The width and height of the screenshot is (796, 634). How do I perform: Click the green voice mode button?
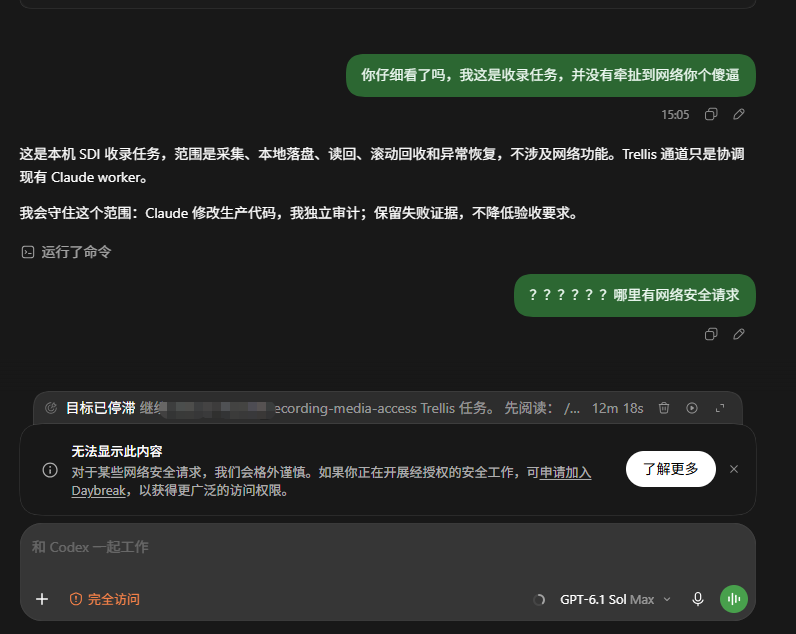734,599
